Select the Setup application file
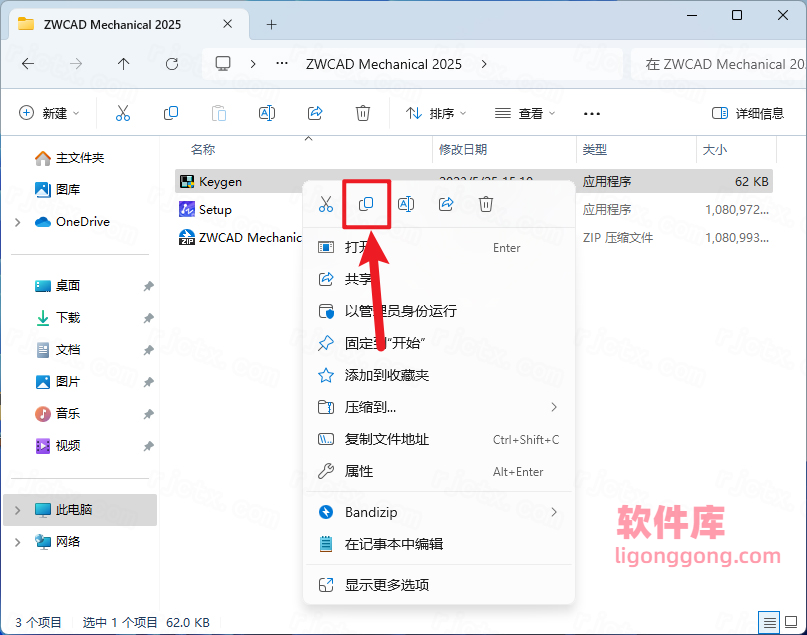807x635 pixels. pyautogui.click(x=205, y=209)
